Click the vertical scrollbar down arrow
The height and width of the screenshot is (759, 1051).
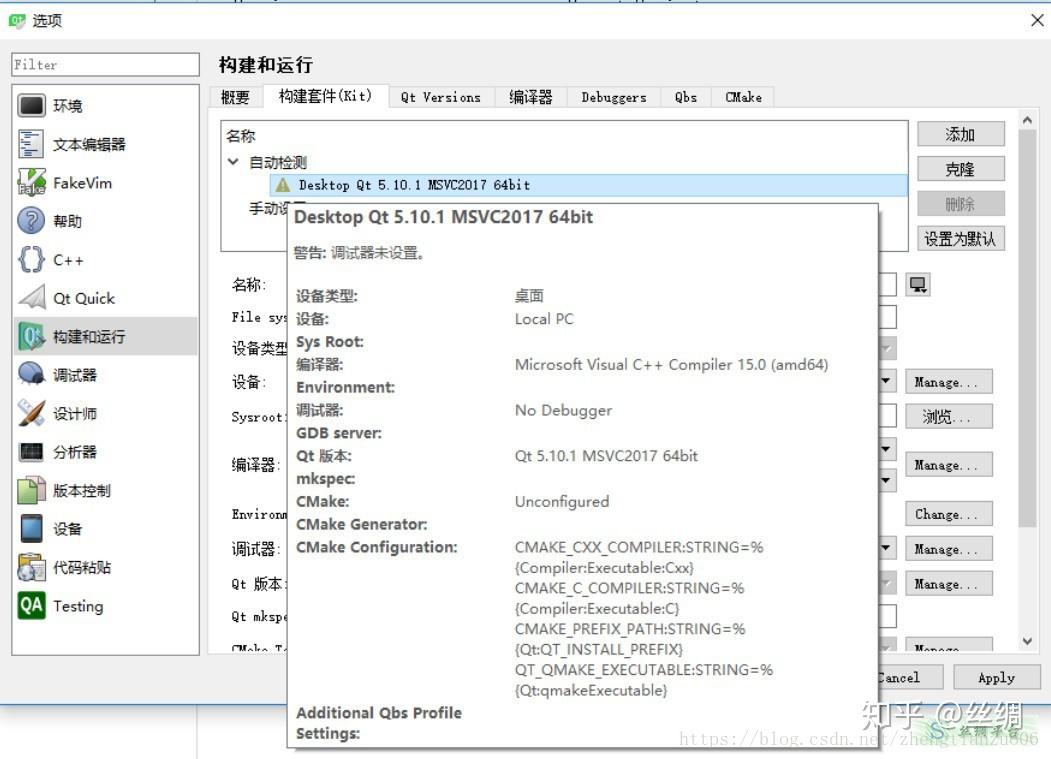coord(1027,641)
